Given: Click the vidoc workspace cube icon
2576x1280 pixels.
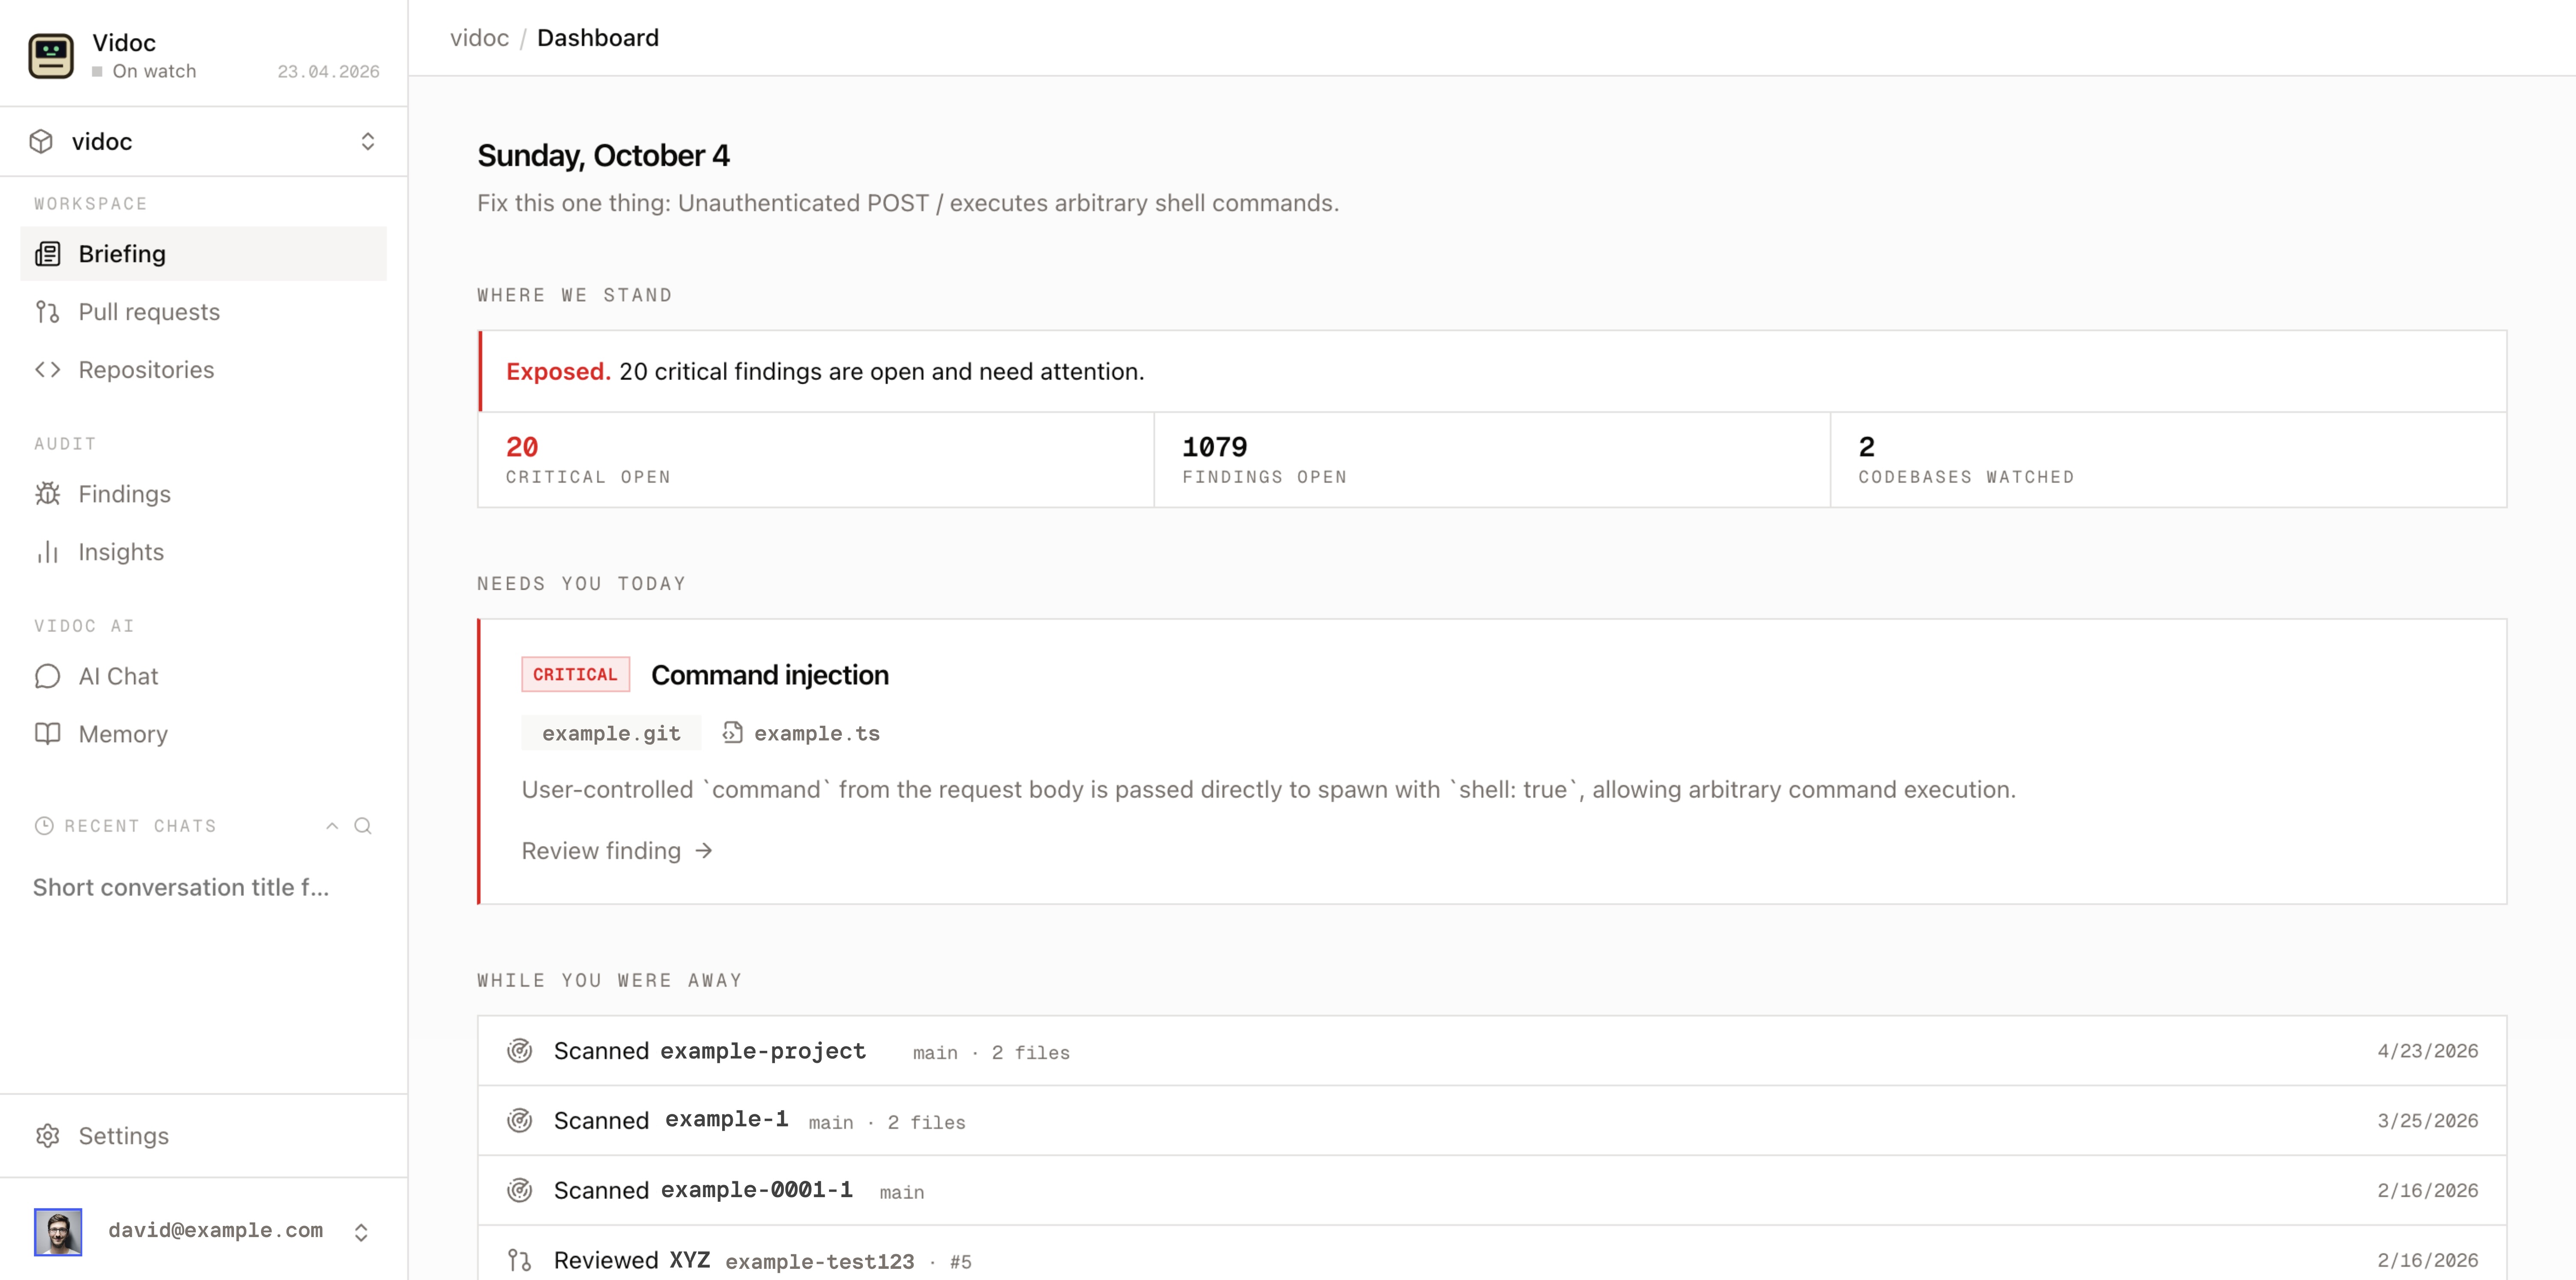Looking at the screenshot, I should tap(41, 142).
